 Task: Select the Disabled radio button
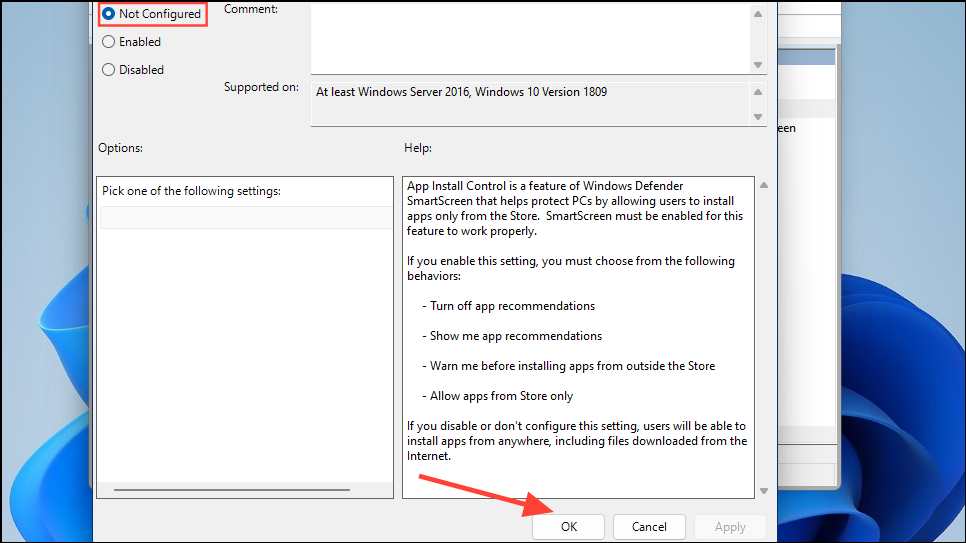point(108,70)
